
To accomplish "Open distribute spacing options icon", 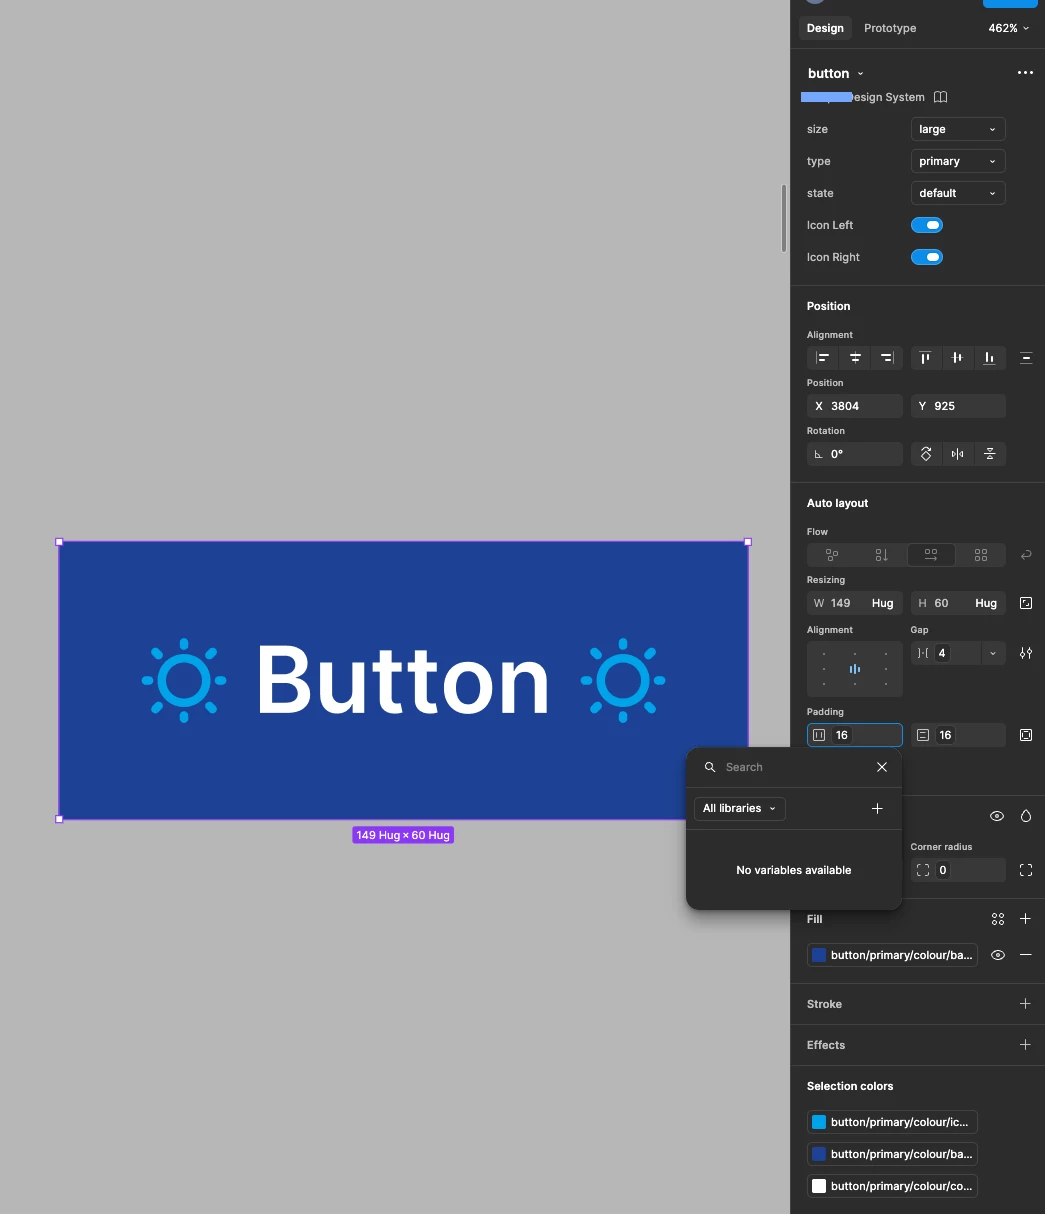I will [x=1026, y=358].
